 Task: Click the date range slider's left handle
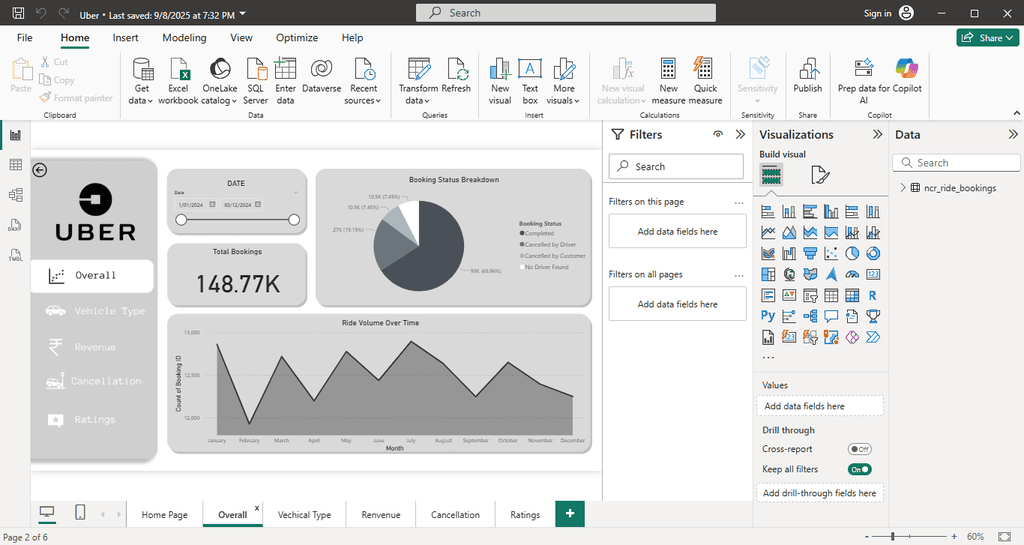(181, 220)
